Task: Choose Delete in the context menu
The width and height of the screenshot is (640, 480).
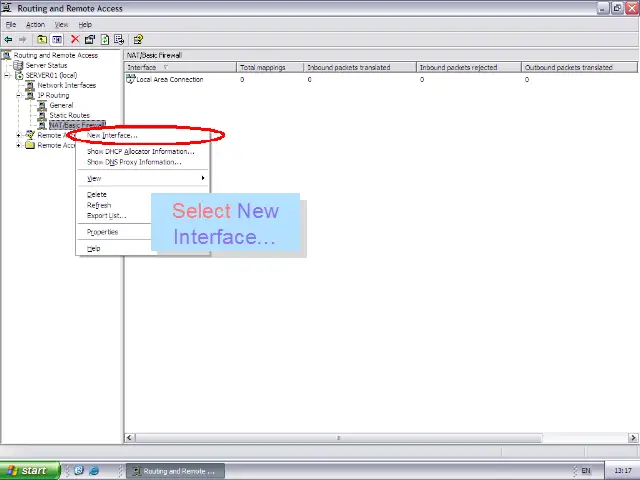Action: (97, 195)
